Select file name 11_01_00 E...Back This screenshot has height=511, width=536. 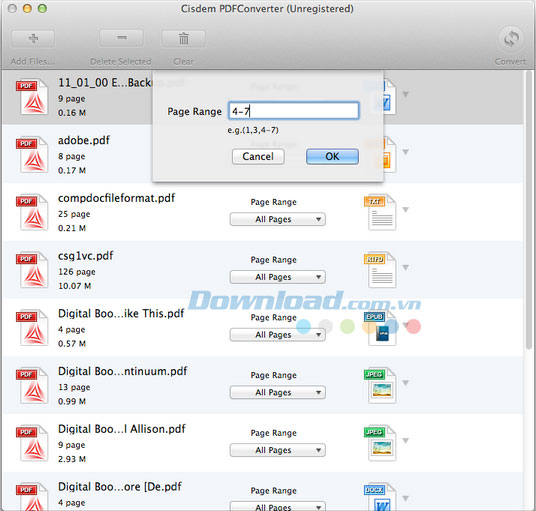(x=105, y=83)
